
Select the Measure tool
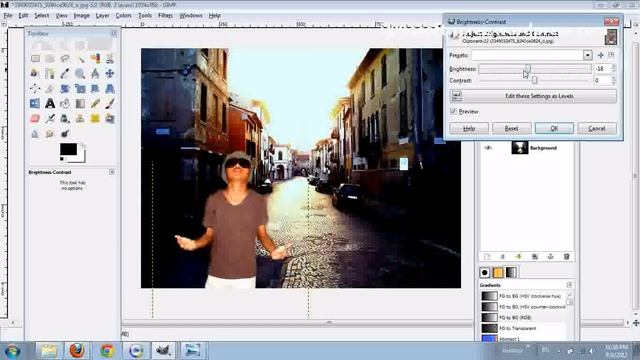coord(95,73)
